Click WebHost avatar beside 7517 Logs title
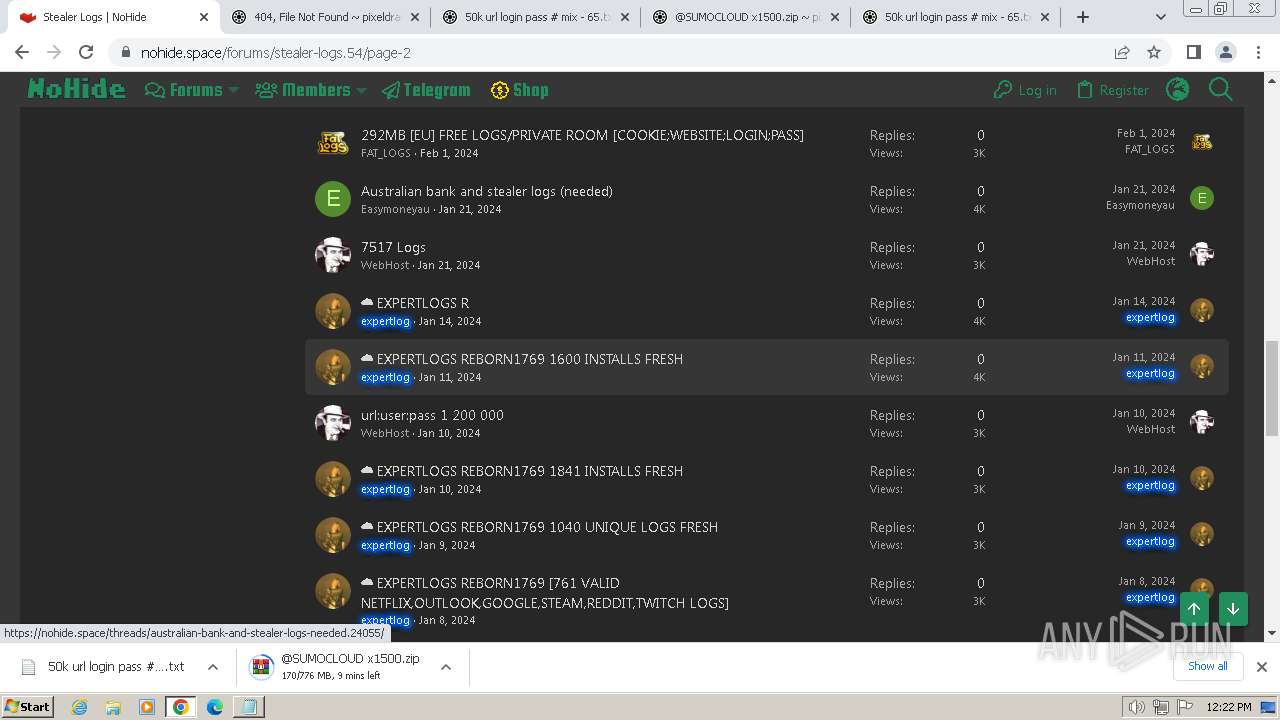The image size is (1280, 720). [333, 255]
